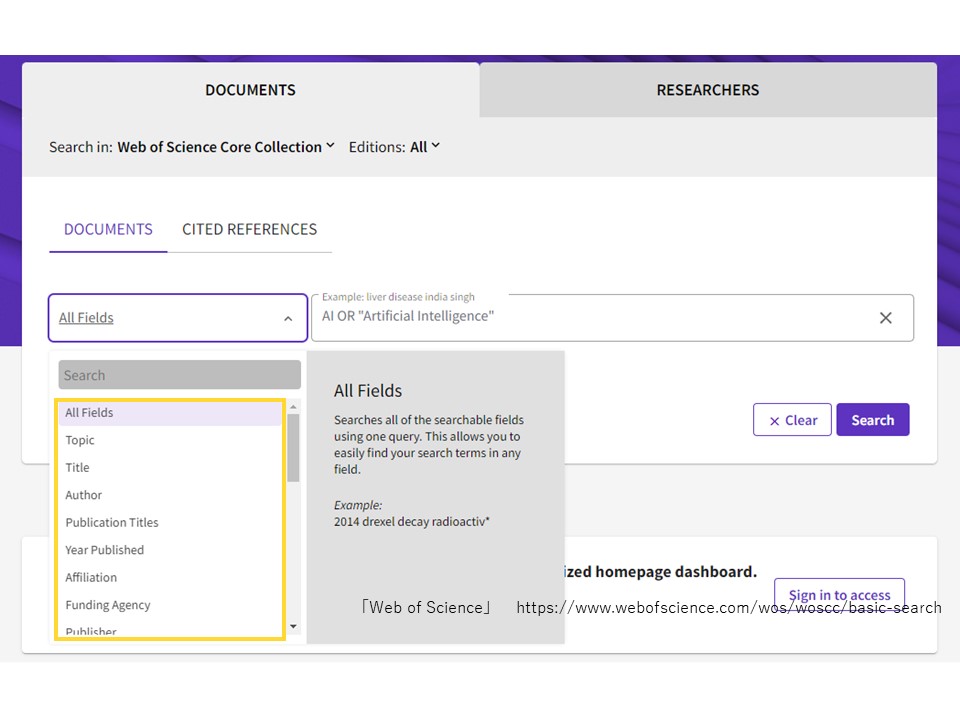This screenshot has height=720, width=960.
Task: Switch to the RESEARCHERS tab
Action: pyautogui.click(x=708, y=90)
